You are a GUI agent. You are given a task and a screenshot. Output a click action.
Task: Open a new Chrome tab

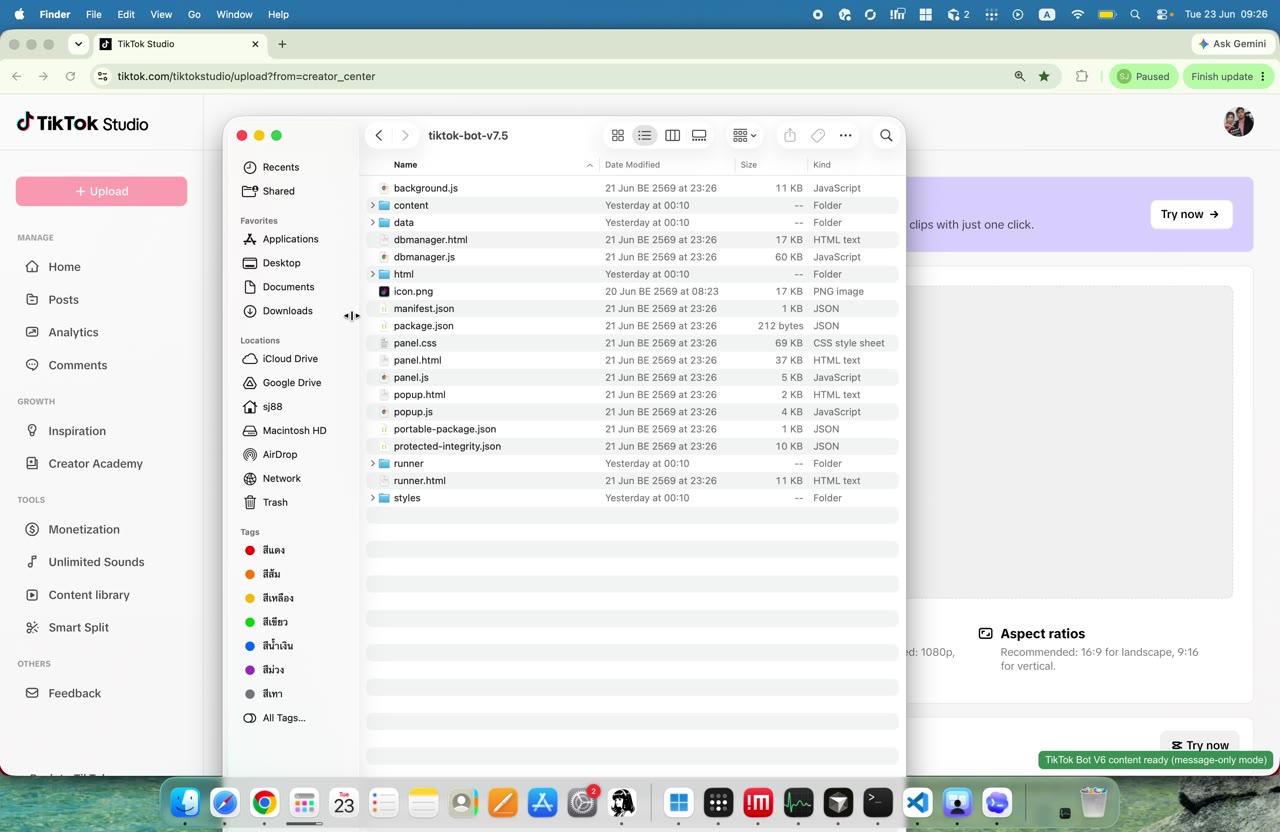click(282, 44)
